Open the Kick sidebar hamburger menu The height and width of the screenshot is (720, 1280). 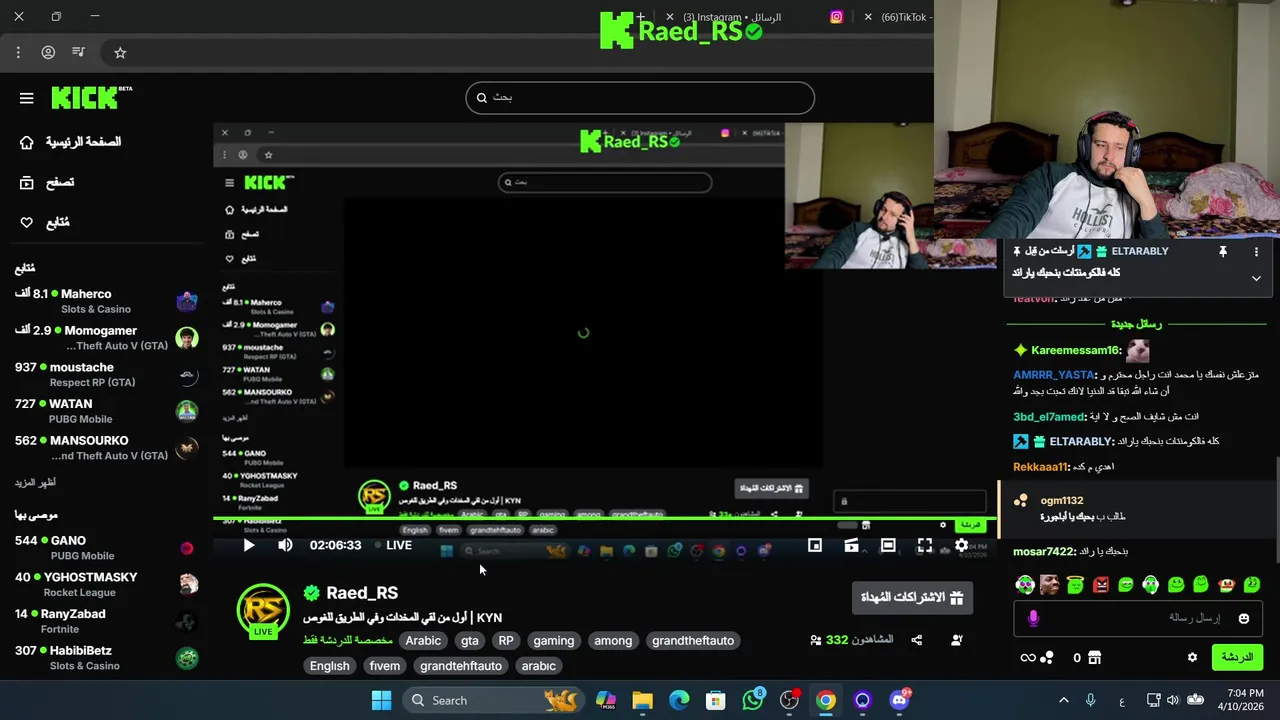coord(26,98)
